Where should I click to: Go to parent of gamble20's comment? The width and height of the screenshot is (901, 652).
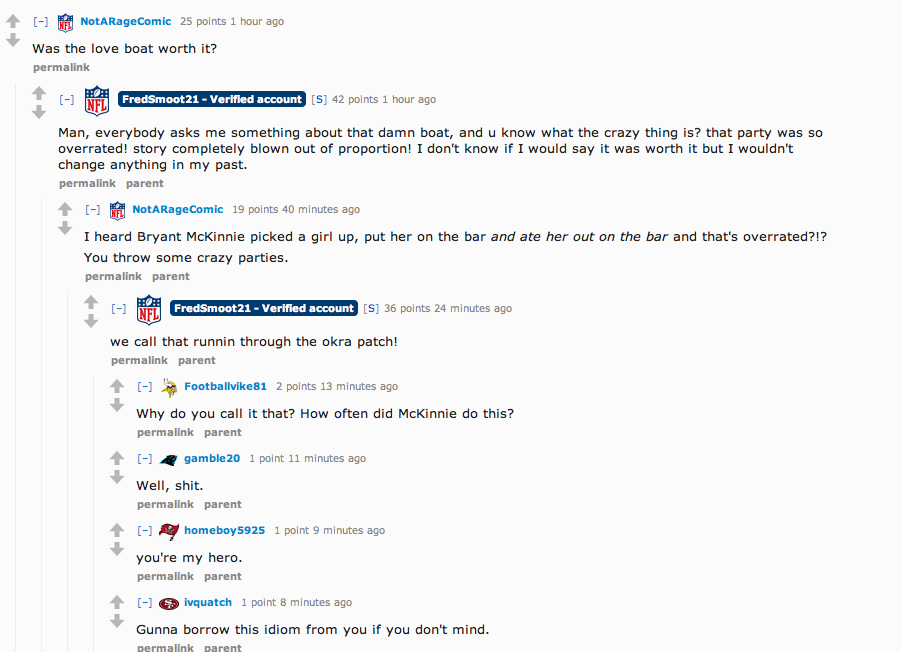(223, 504)
